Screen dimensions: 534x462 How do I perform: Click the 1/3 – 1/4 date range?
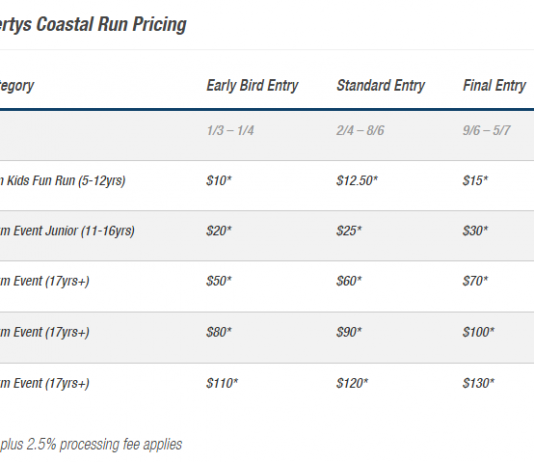230,130
